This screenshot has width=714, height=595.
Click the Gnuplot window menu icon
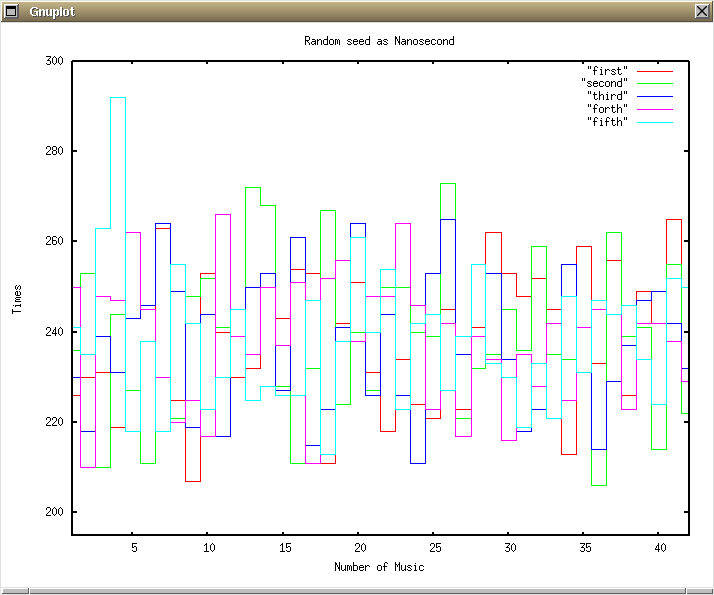[10, 11]
